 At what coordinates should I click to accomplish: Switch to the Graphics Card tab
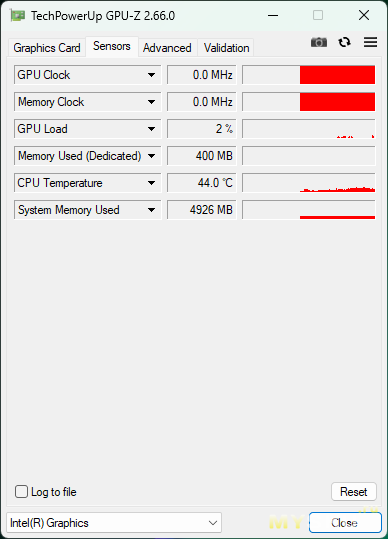(x=47, y=48)
